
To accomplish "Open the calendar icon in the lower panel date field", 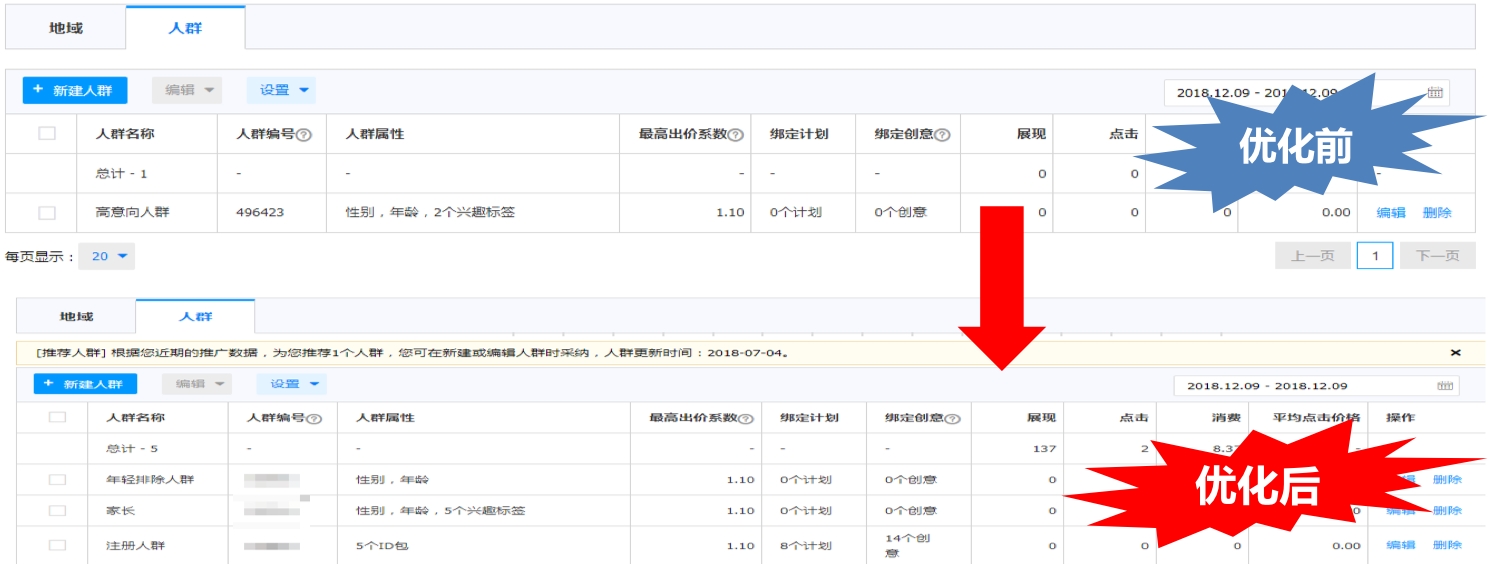I will tap(1445, 386).
